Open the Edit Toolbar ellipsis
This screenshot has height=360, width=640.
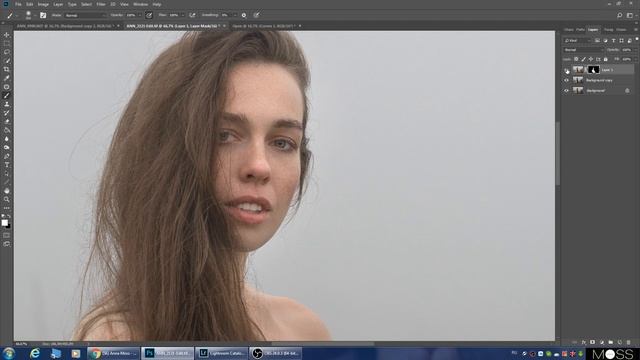click(x=7, y=208)
